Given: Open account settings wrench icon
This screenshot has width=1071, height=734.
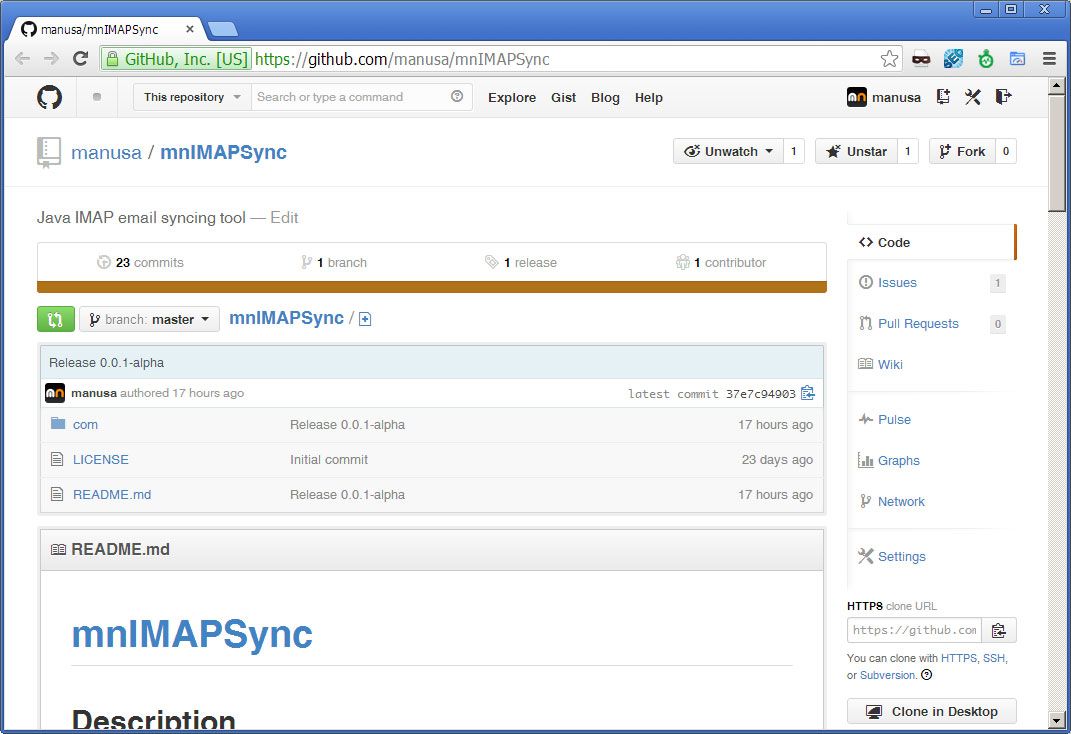Looking at the screenshot, I should click(972, 97).
